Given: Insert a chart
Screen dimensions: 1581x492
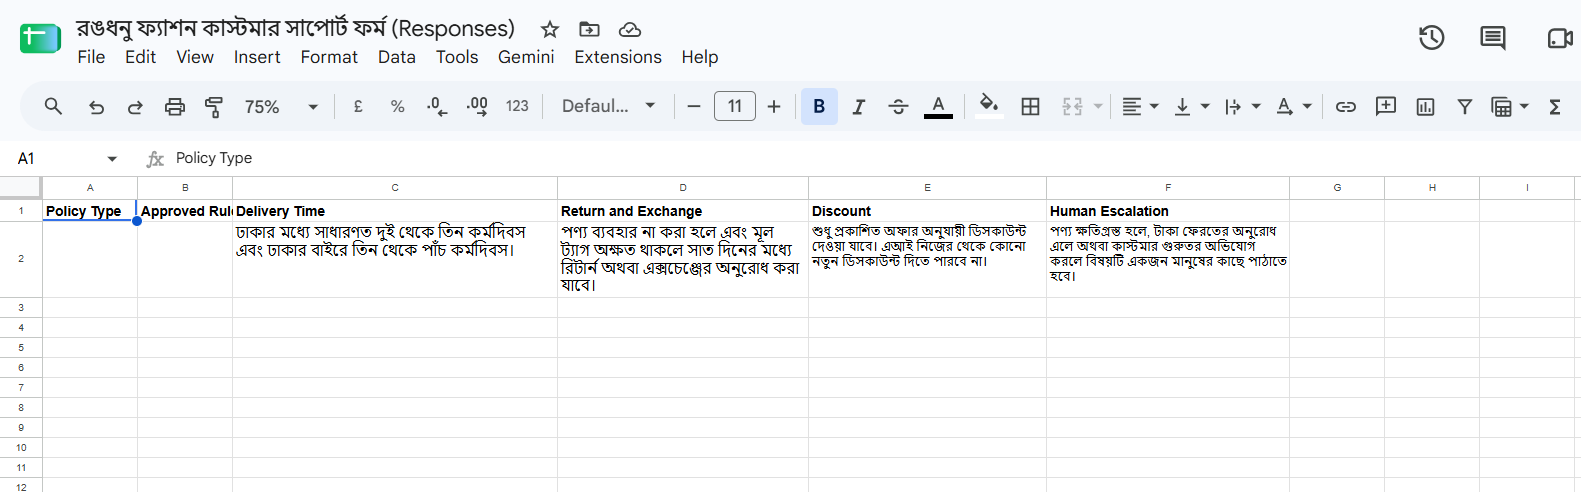Looking at the screenshot, I should click(x=1426, y=106).
